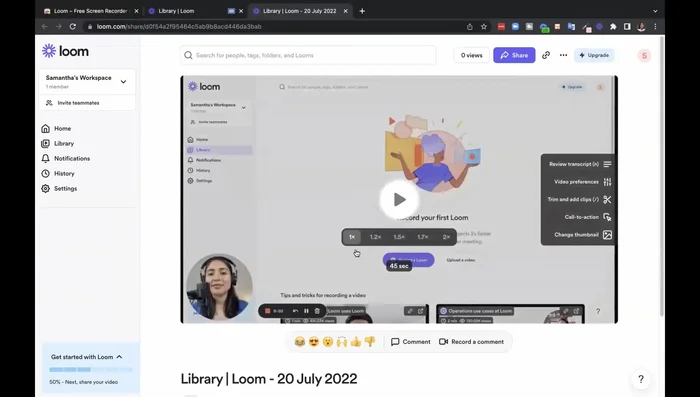
Task: Open the Home page
Action: (x=62, y=129)
